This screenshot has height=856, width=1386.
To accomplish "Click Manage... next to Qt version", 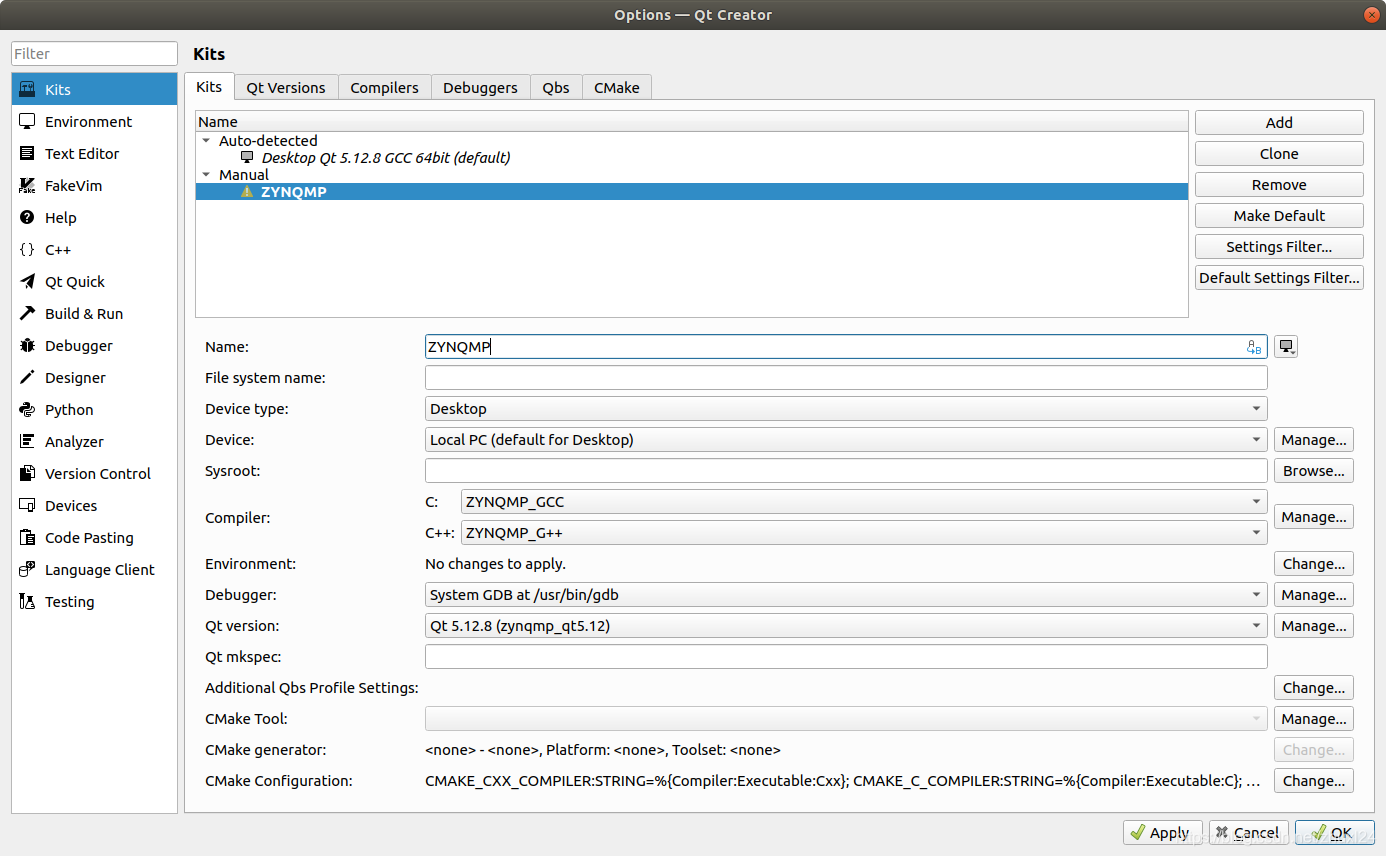I will coord(1314,625).
